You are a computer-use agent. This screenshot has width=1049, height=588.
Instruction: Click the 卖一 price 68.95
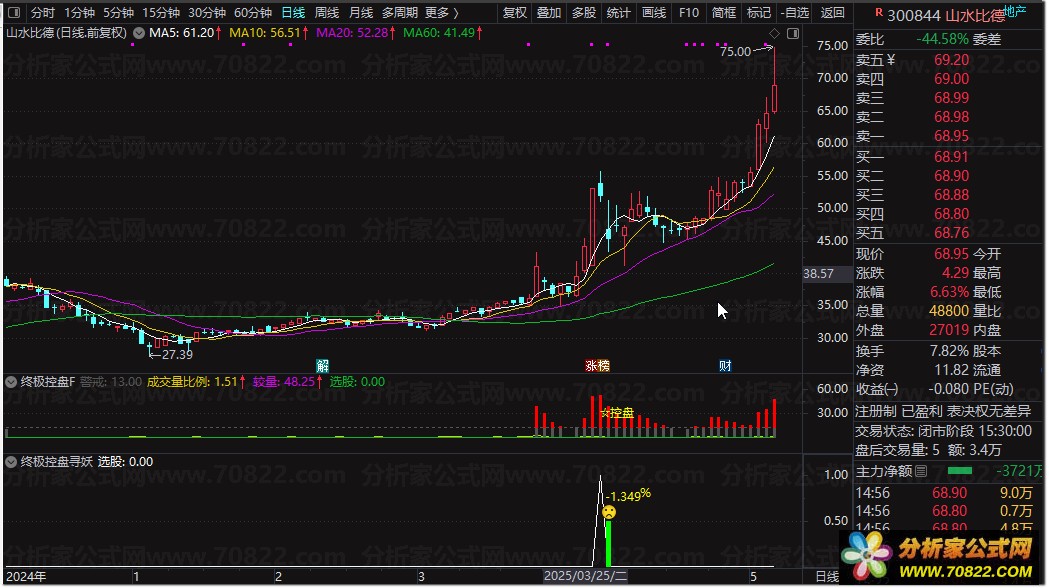[951, 136]
